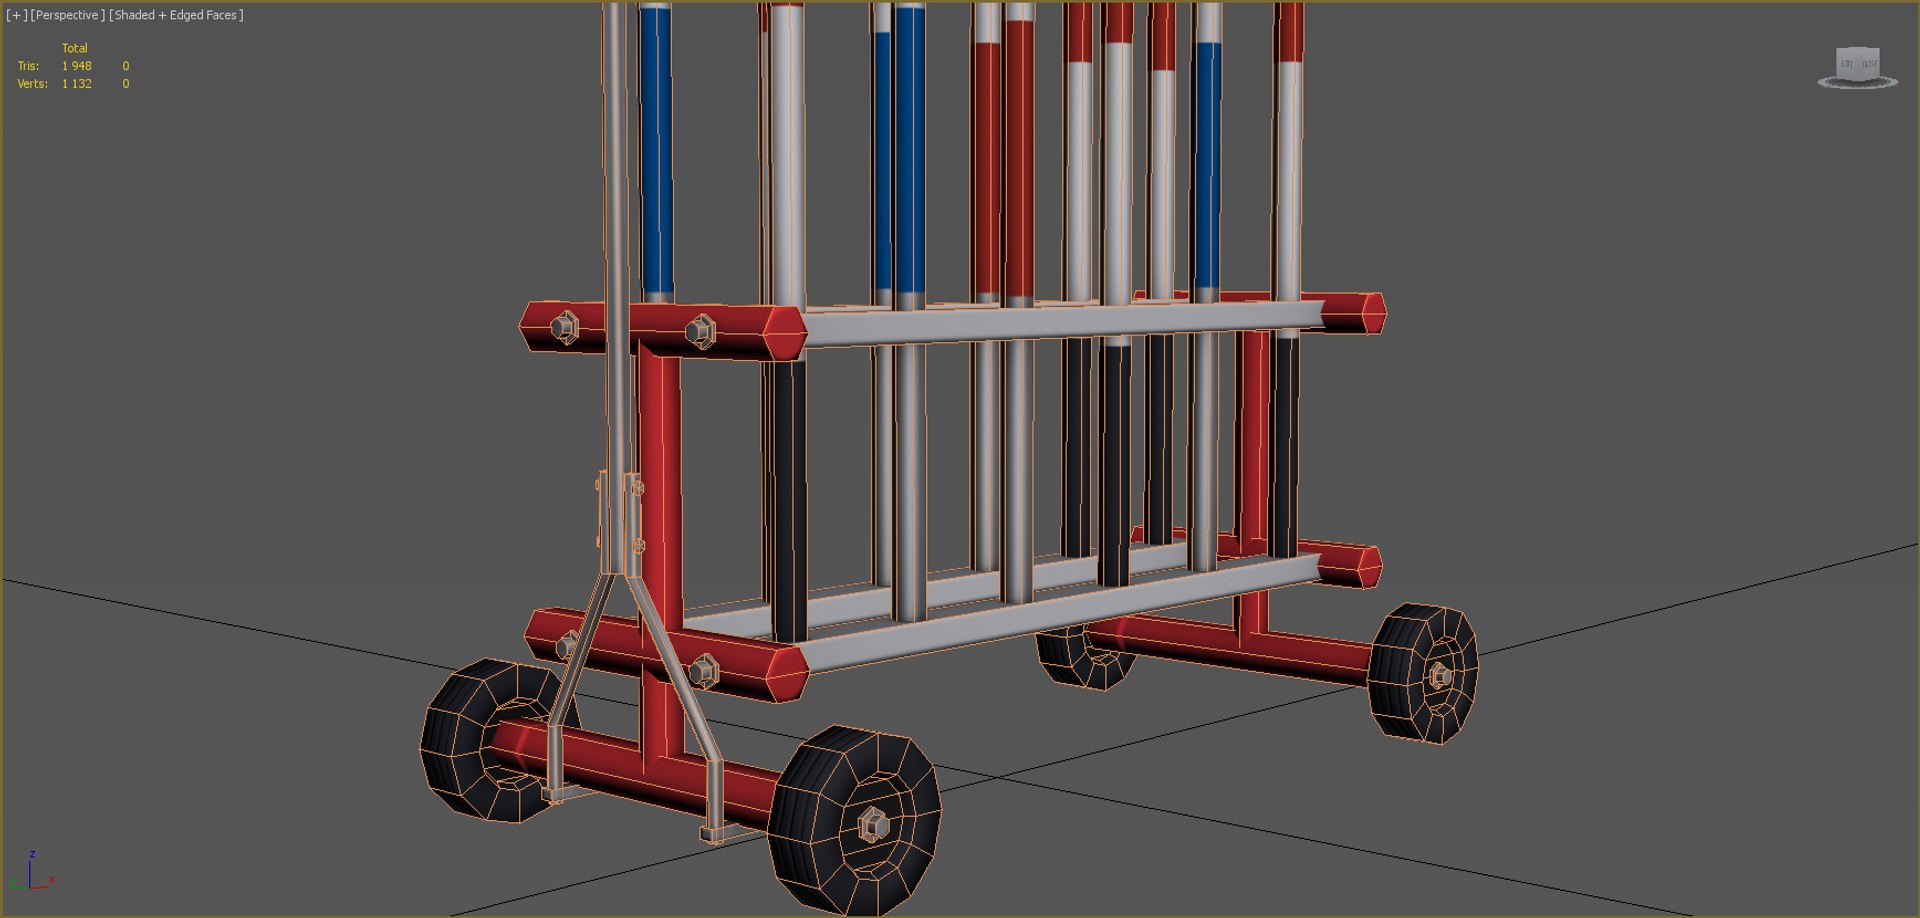Click the Left face of the ViewCube
The height and width of the screenshot is (918, 1920).
point(1847,64)
